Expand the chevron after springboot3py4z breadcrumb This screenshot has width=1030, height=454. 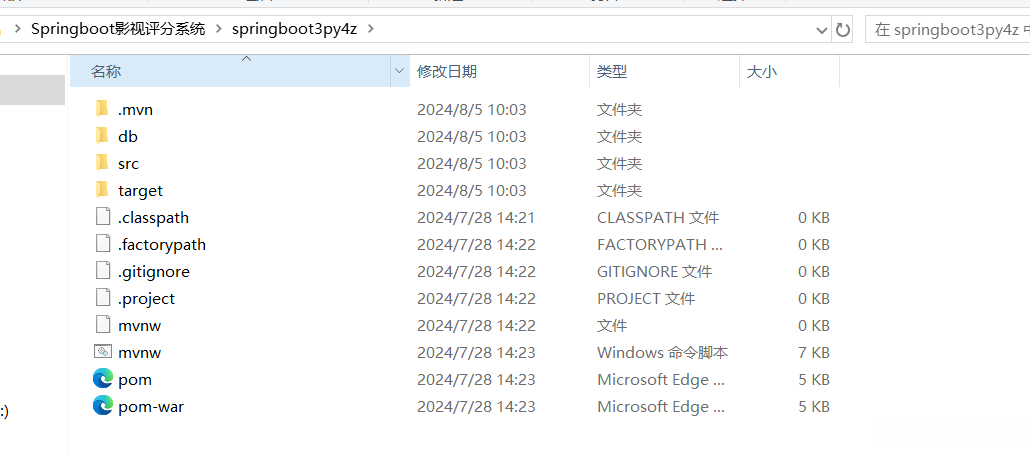tap(370, 29)
